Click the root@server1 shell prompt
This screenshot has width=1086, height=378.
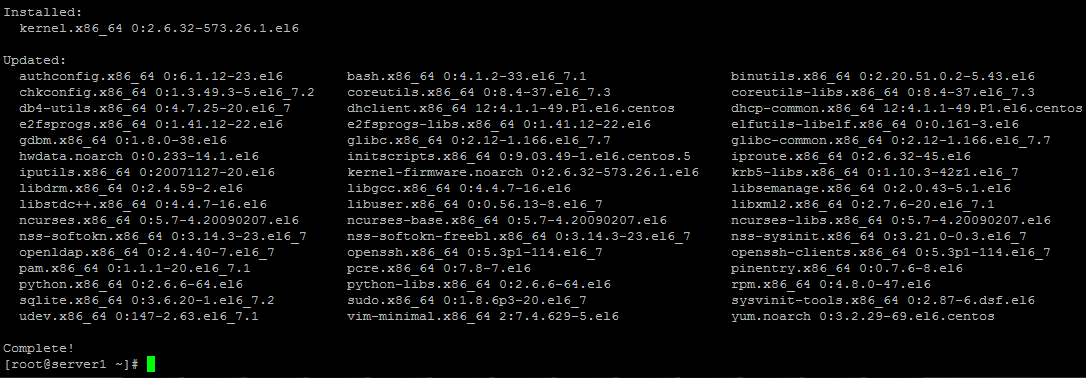(72, 364)
